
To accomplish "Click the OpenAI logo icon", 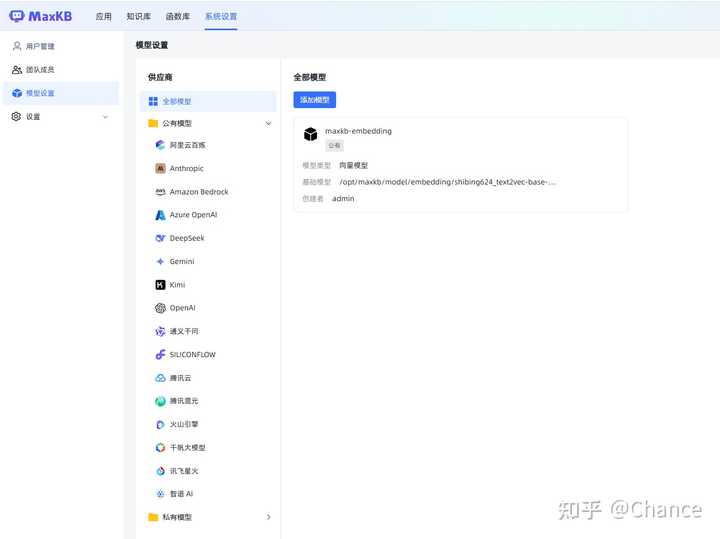I will coord(160,308).
